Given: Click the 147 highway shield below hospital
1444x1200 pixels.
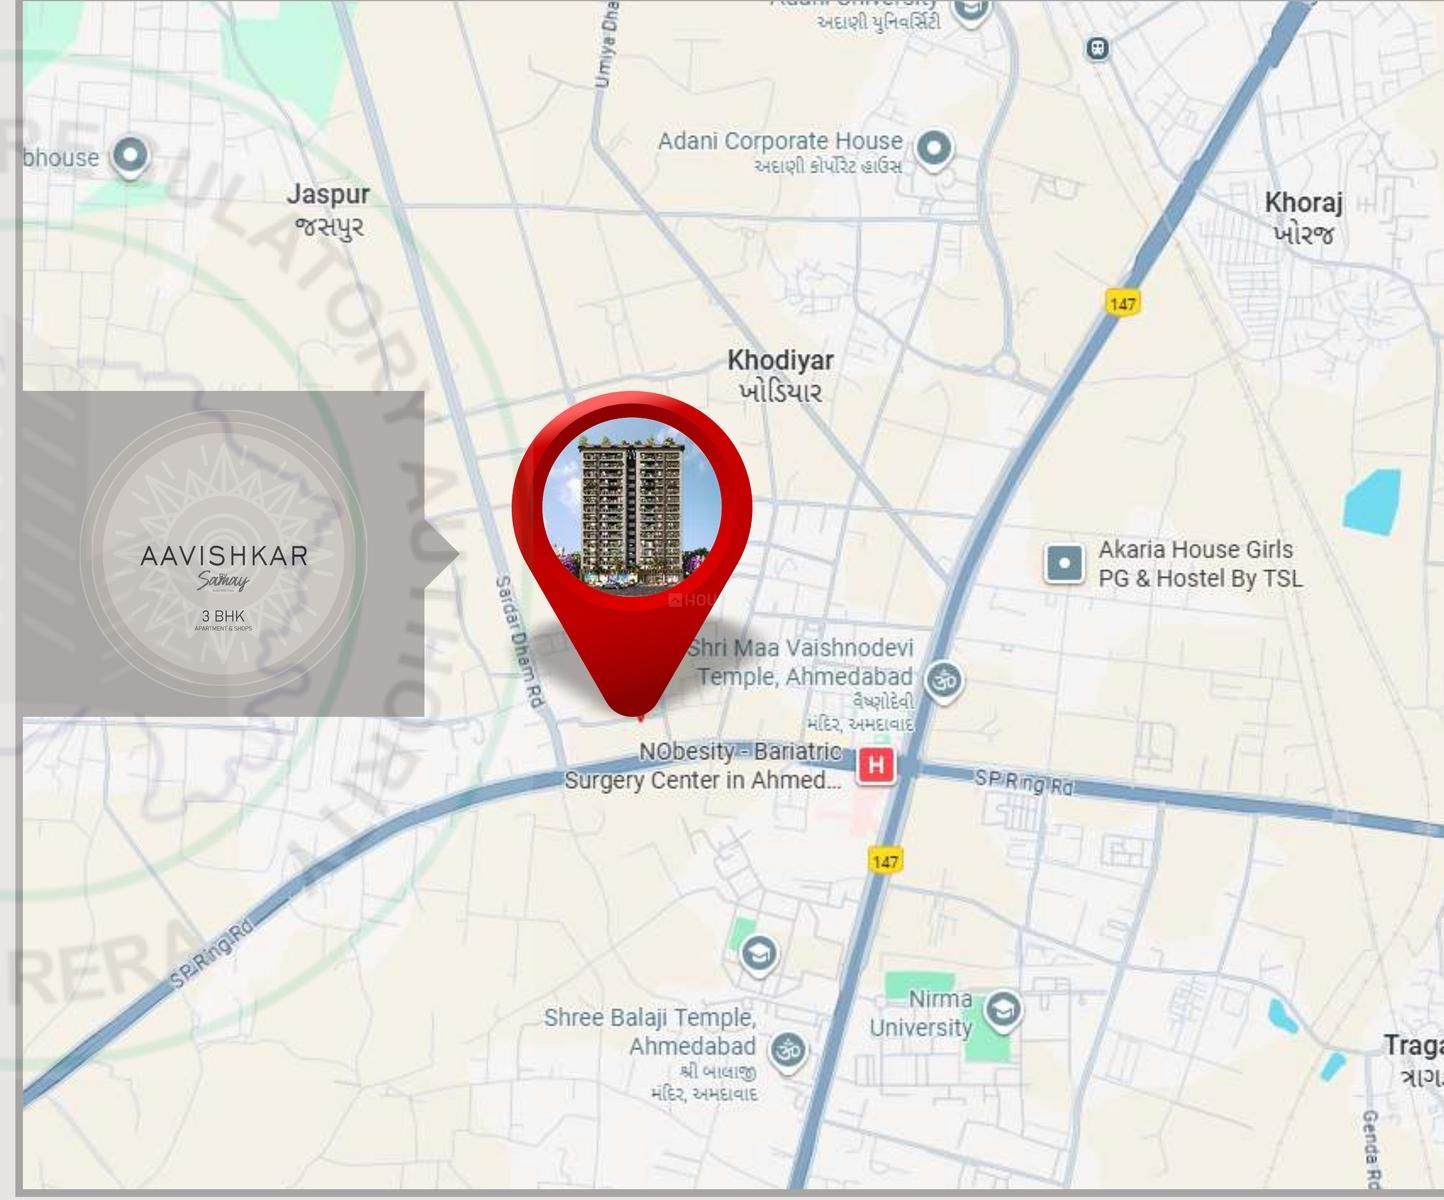Looking at the screenshot, I should [x=884, y=860].
